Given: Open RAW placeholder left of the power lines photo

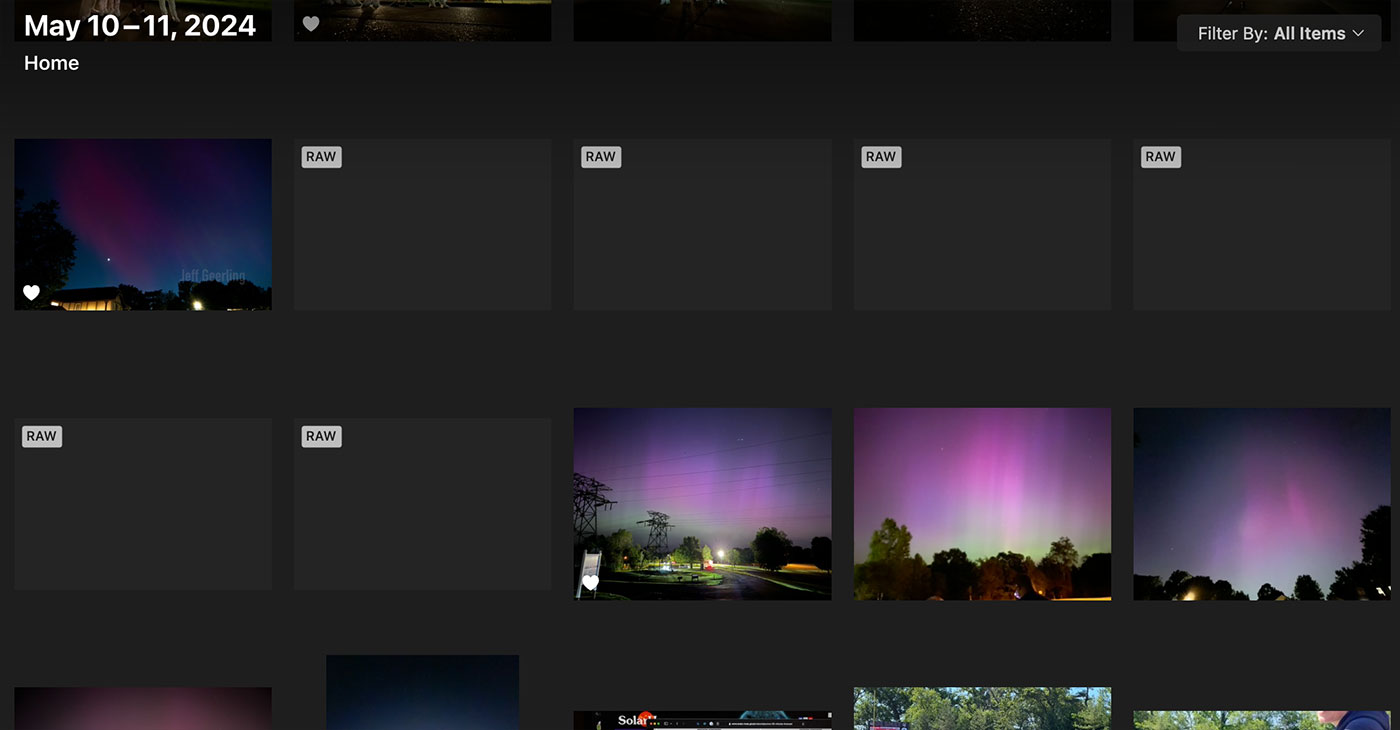Looking at the screenshot, I should coord(422,504).
